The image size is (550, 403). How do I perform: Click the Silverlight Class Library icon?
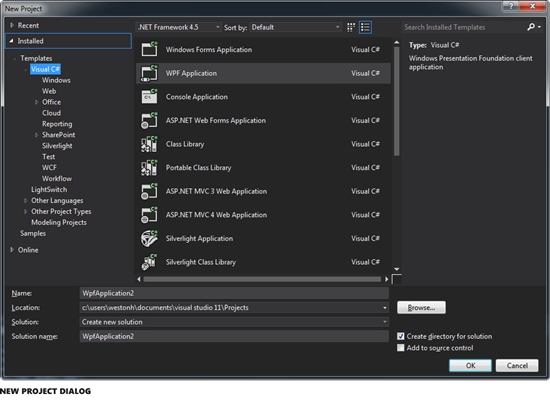tap(149, 262)
